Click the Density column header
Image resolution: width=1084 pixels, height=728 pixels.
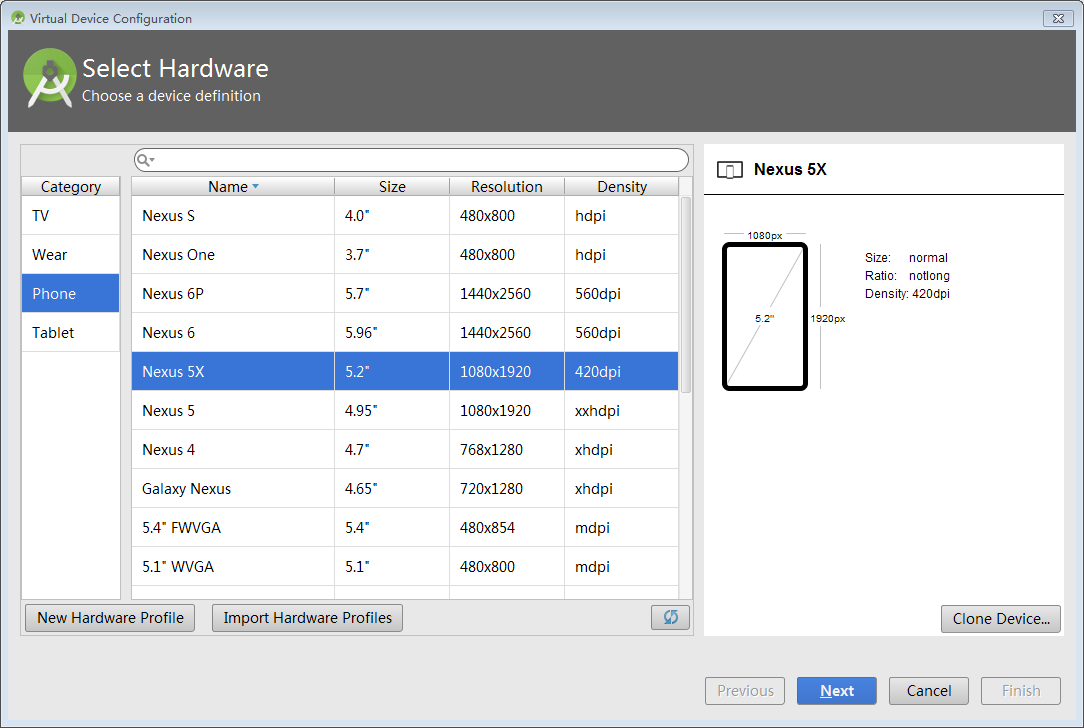click(x=621, y=186)
